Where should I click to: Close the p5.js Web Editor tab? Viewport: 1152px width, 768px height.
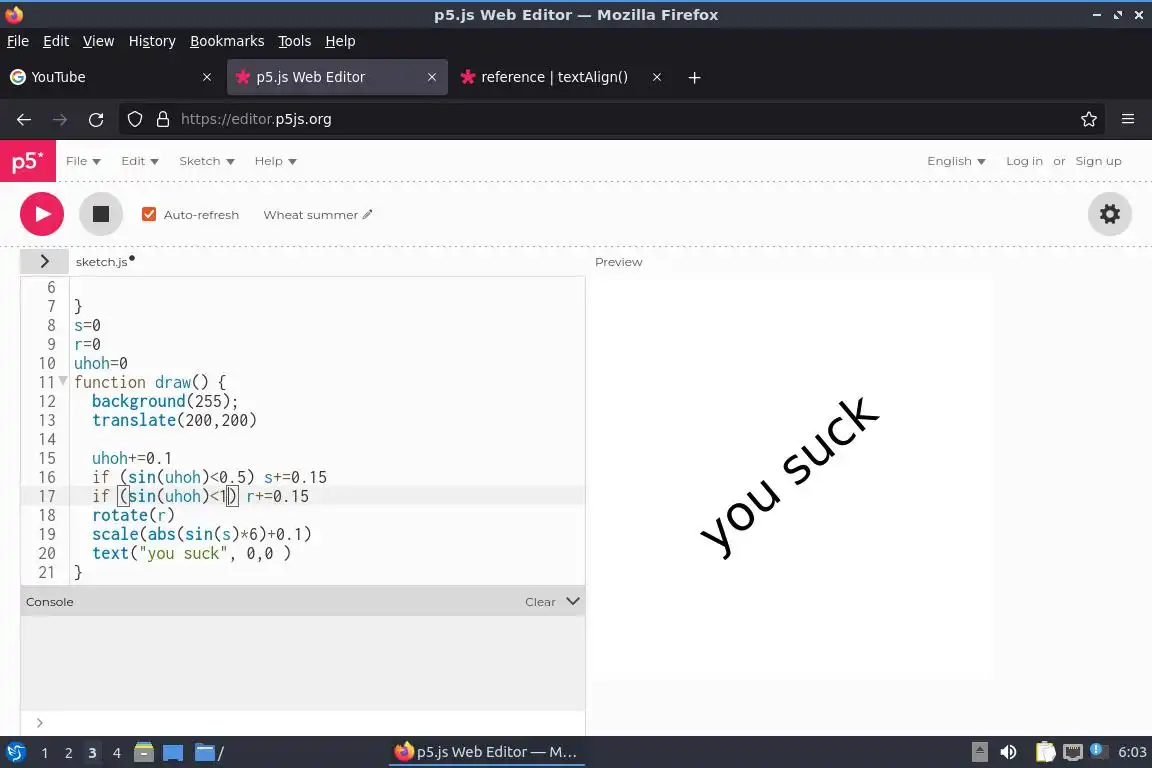pyautogui.click(x=432, y=77)
